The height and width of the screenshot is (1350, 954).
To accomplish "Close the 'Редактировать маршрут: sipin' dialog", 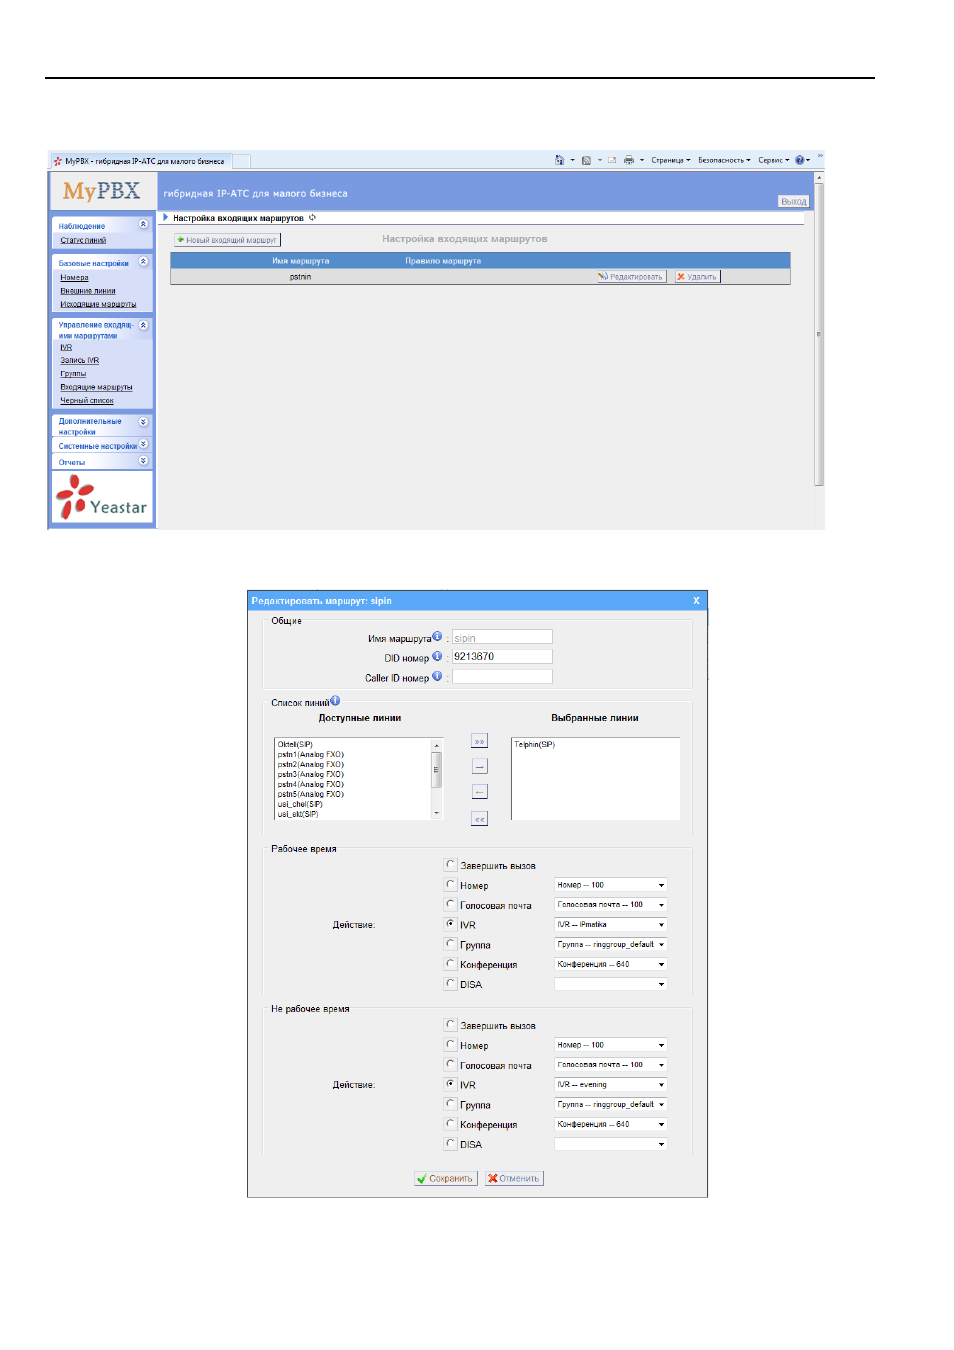I will tap(697, 601).
